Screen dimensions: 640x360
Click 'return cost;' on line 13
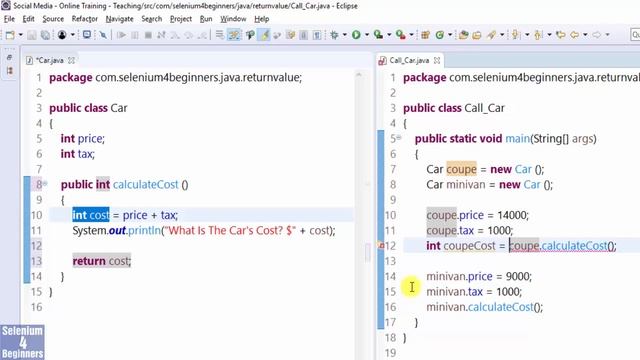[x=102, y=261]
